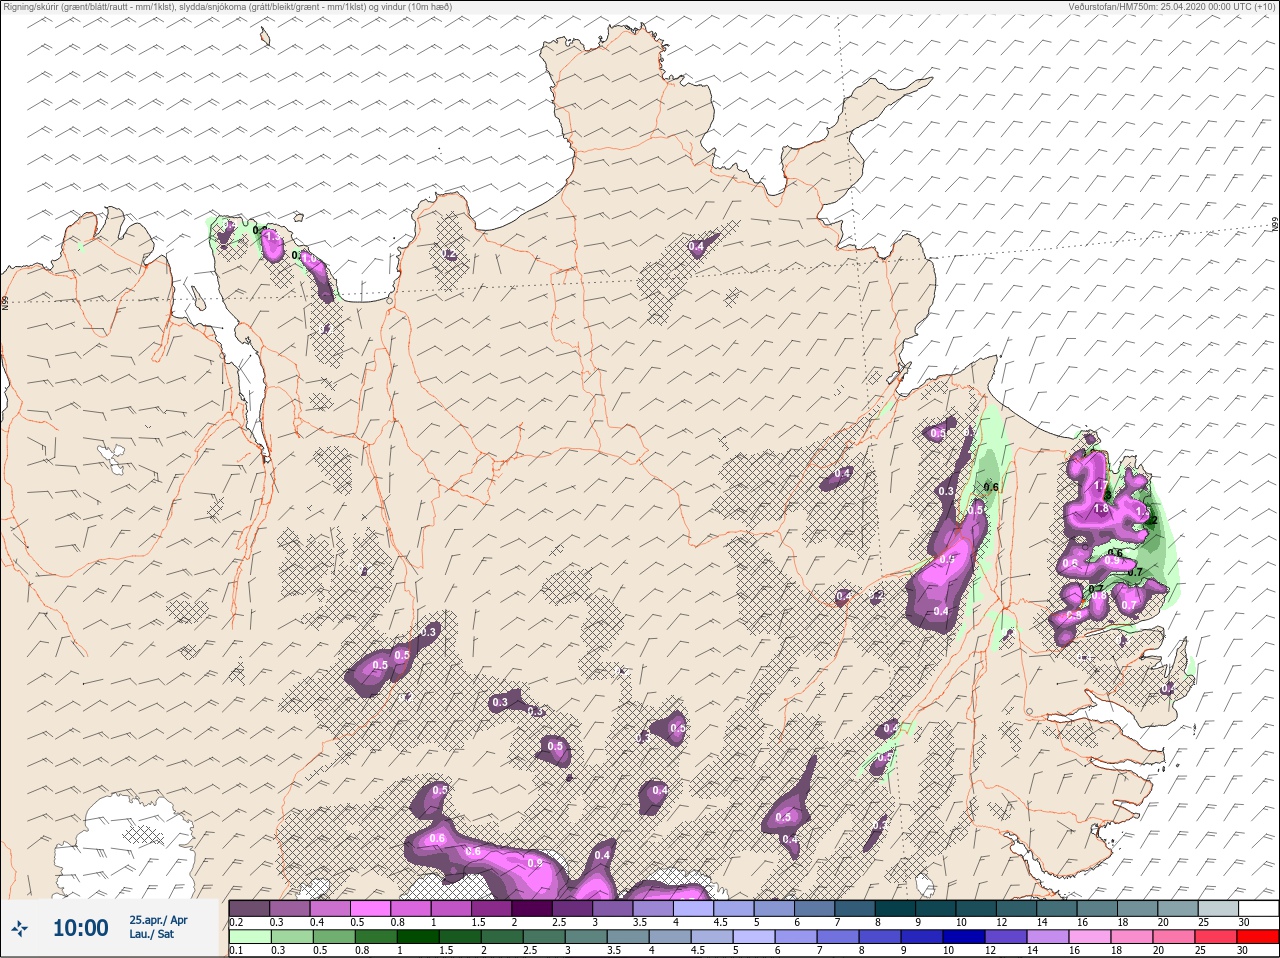Image resolution: width=1280 pixels, height=958 pixels.
Task: Click the 1.8 precipitation value on the map
Action: (1101, 509)
